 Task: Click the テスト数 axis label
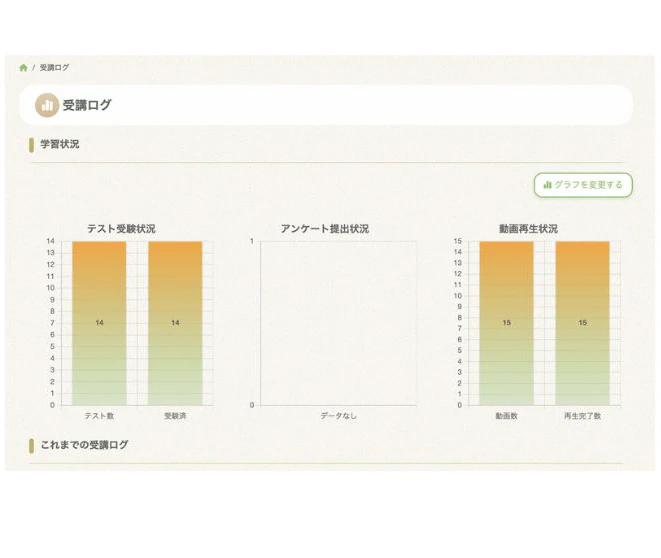[99, 416]
